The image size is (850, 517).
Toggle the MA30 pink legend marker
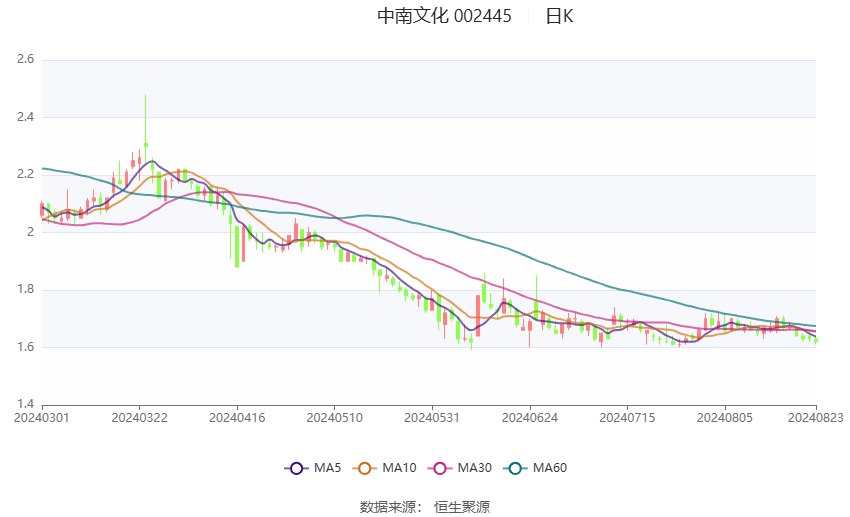click(x=438, y=468)
